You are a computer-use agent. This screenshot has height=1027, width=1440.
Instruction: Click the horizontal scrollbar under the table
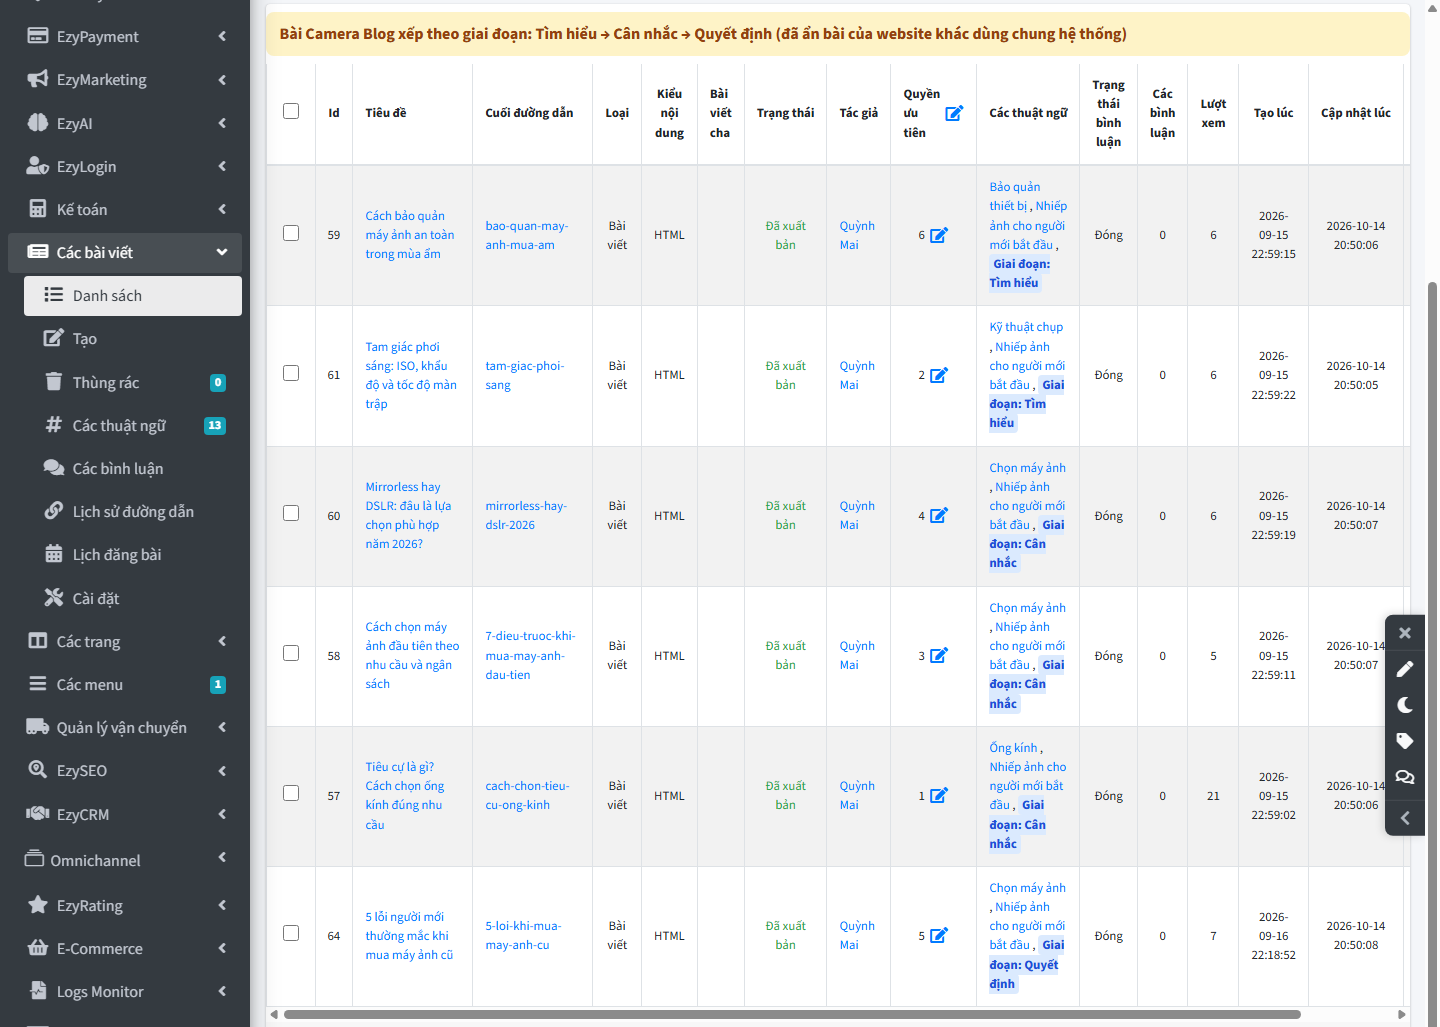click(x=792, y=1014)
